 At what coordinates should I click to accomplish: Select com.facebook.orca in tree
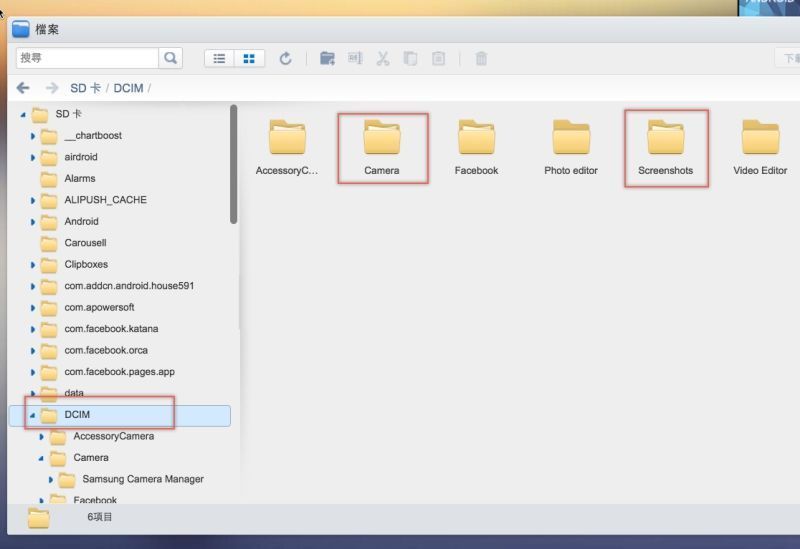click(106, 350)
